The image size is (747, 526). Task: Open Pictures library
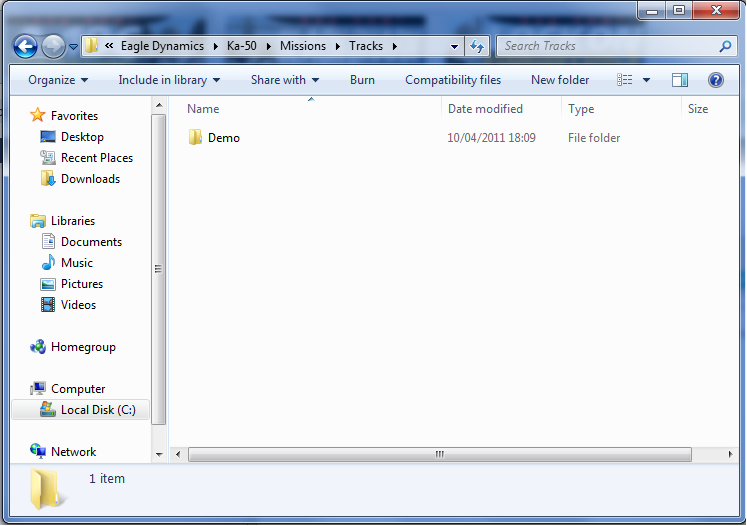coord(81,284)
